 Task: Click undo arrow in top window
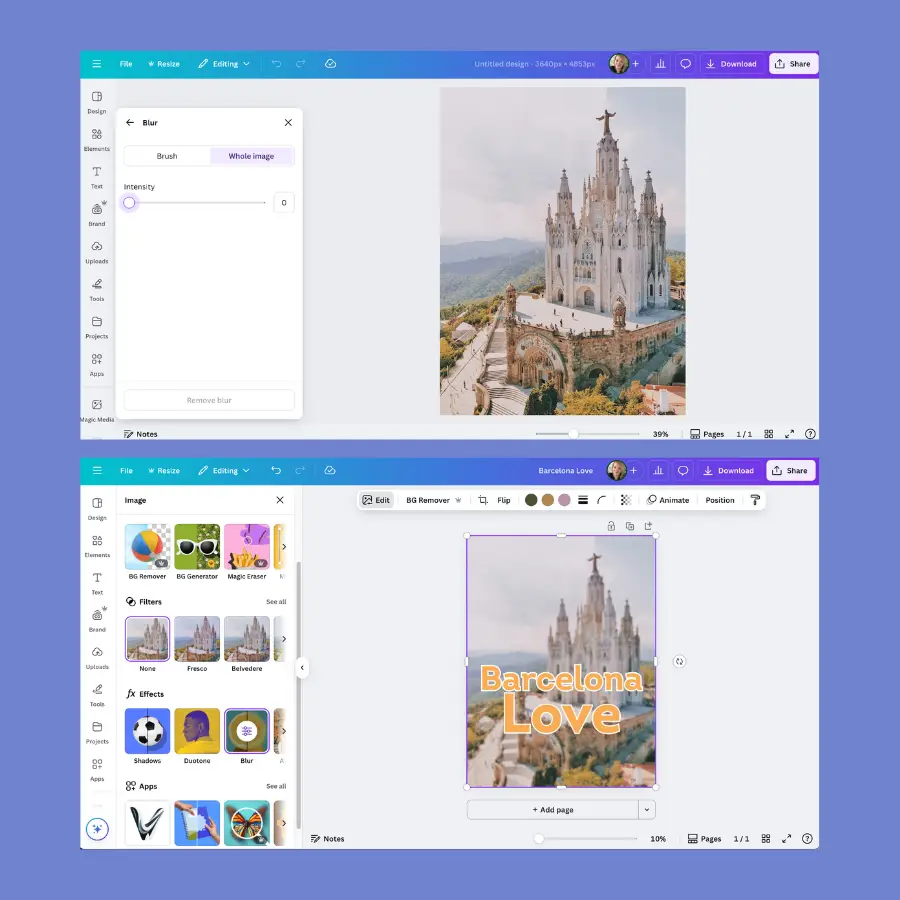276,64
